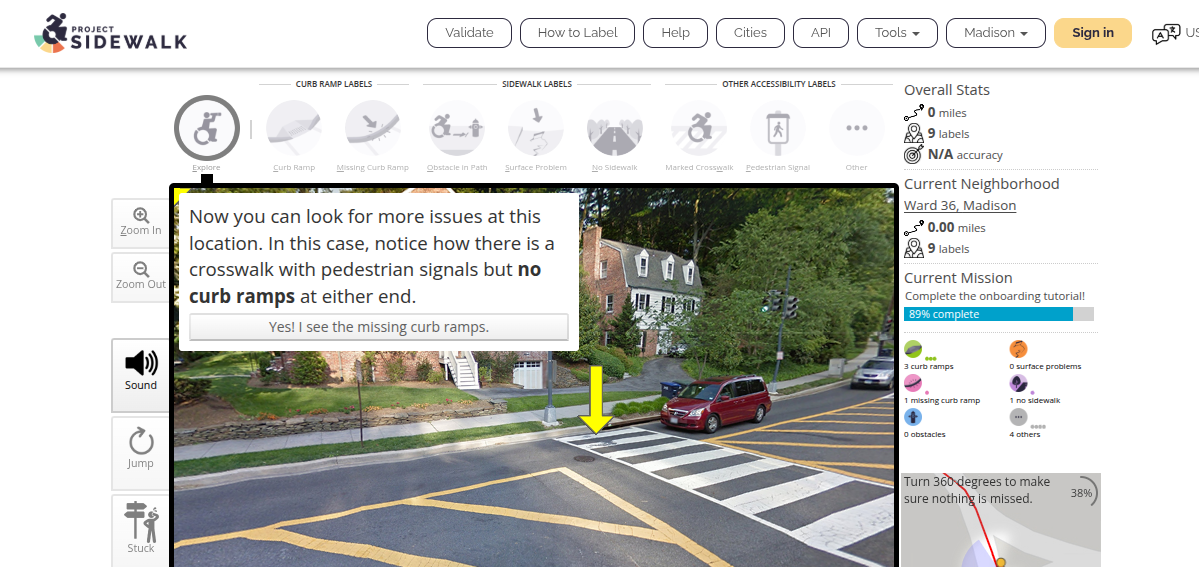Select the Explore mode icon
The width and height of the screenshot is (1199, 567).
coord(206,128)
